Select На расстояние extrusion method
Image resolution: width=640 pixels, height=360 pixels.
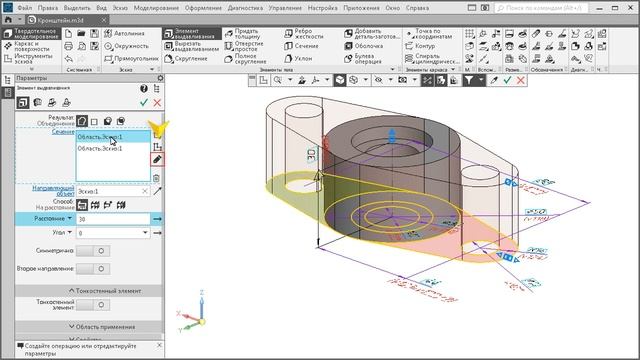point(82,205)
